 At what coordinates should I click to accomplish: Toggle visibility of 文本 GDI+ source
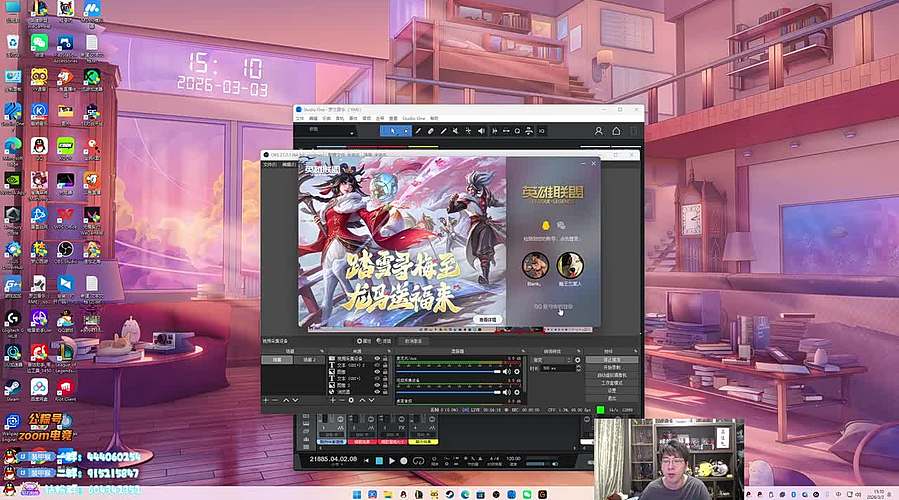[377, 378]
